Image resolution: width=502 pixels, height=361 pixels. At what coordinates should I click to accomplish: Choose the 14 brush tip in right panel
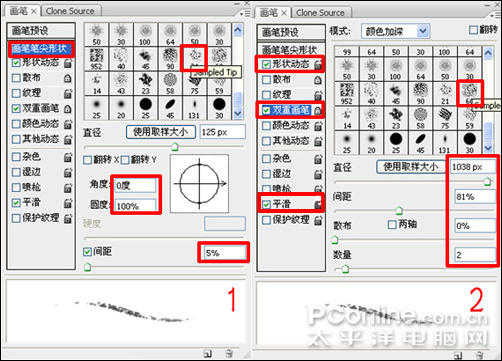point(347,118)
